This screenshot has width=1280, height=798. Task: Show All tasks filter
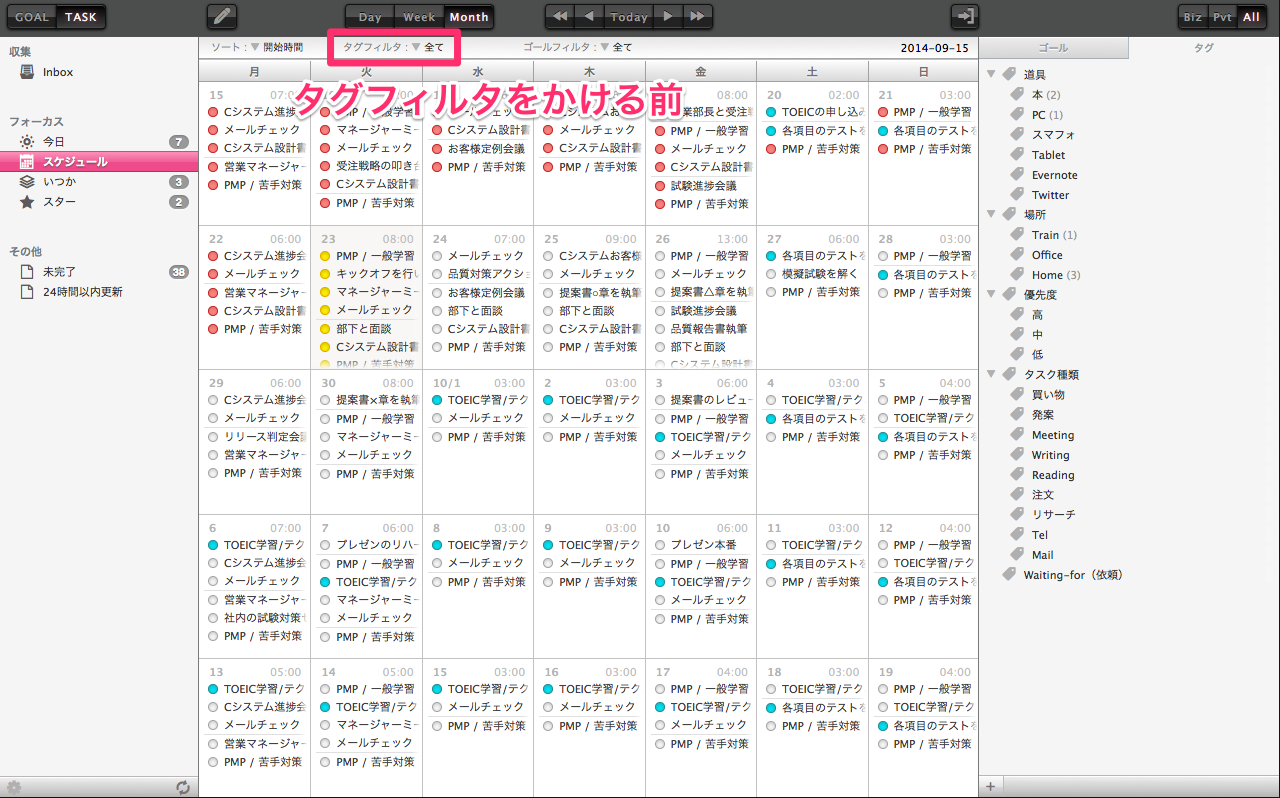[1251, 17]
